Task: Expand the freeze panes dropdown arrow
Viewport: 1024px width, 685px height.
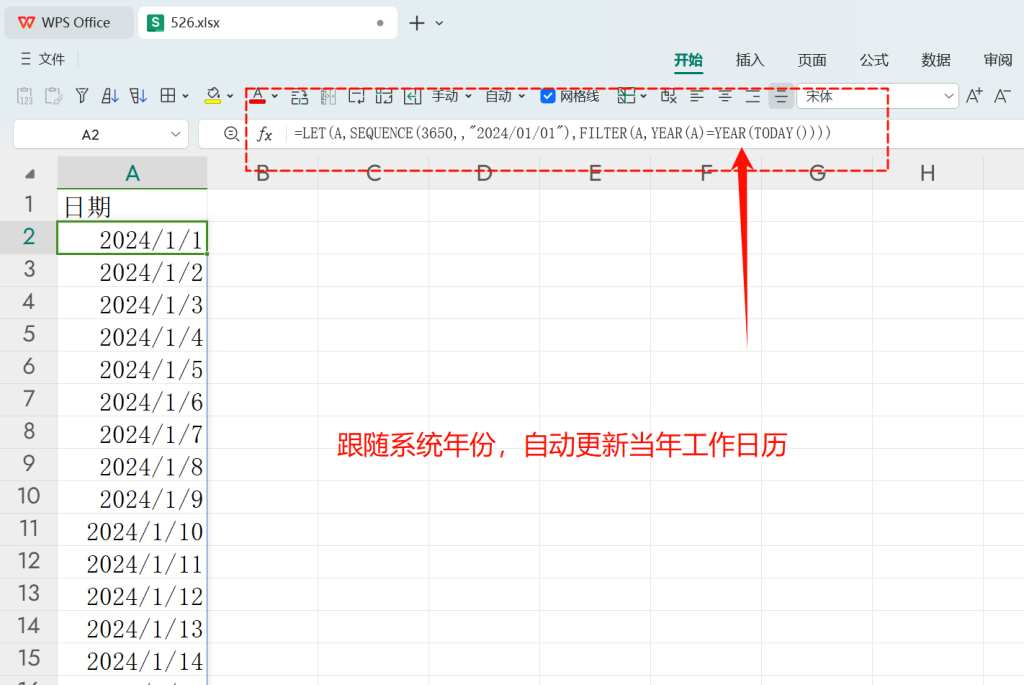Action: tap(643, 97)
